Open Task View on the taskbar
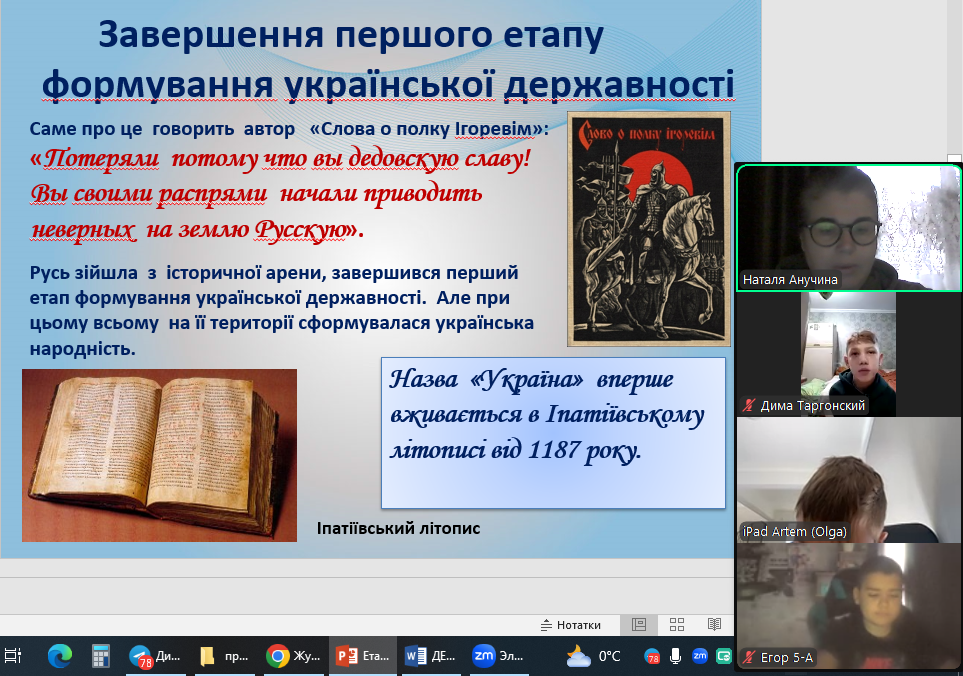The width and height of the screenshot is (963, 676). [13, 656]
